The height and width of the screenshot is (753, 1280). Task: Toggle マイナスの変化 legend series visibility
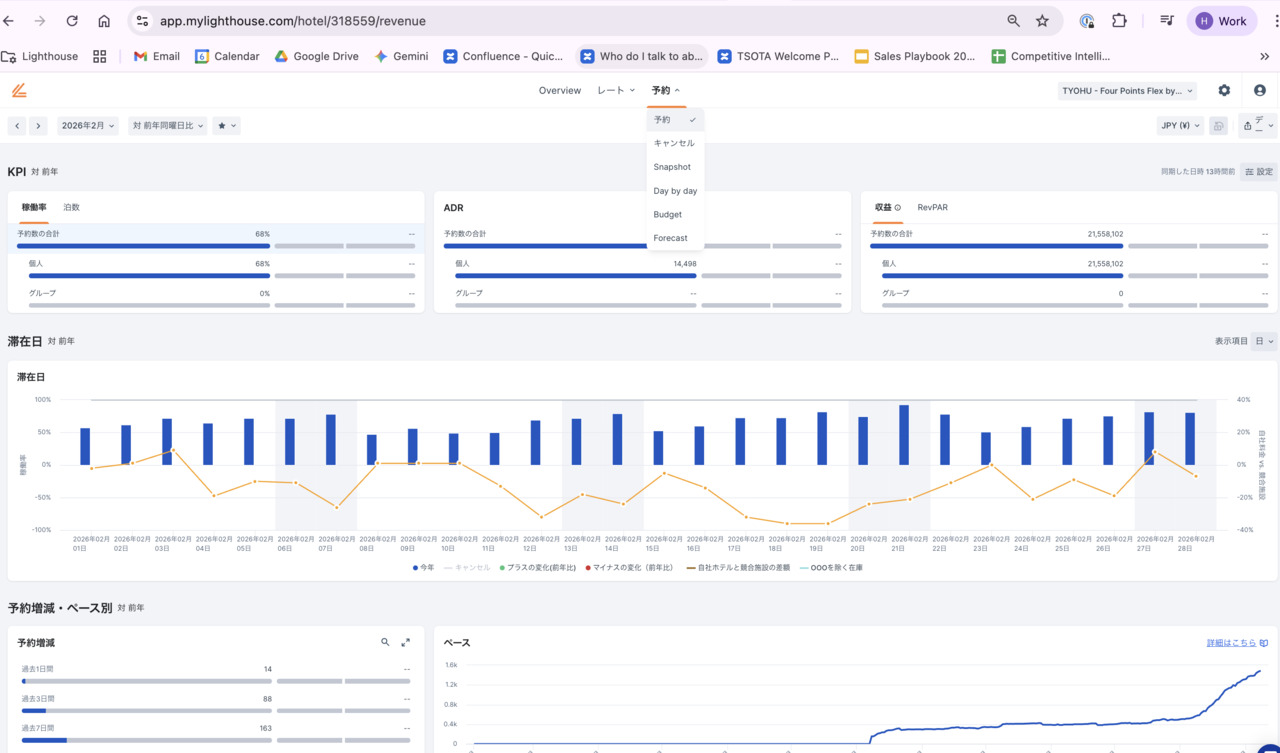coord(628,568)
